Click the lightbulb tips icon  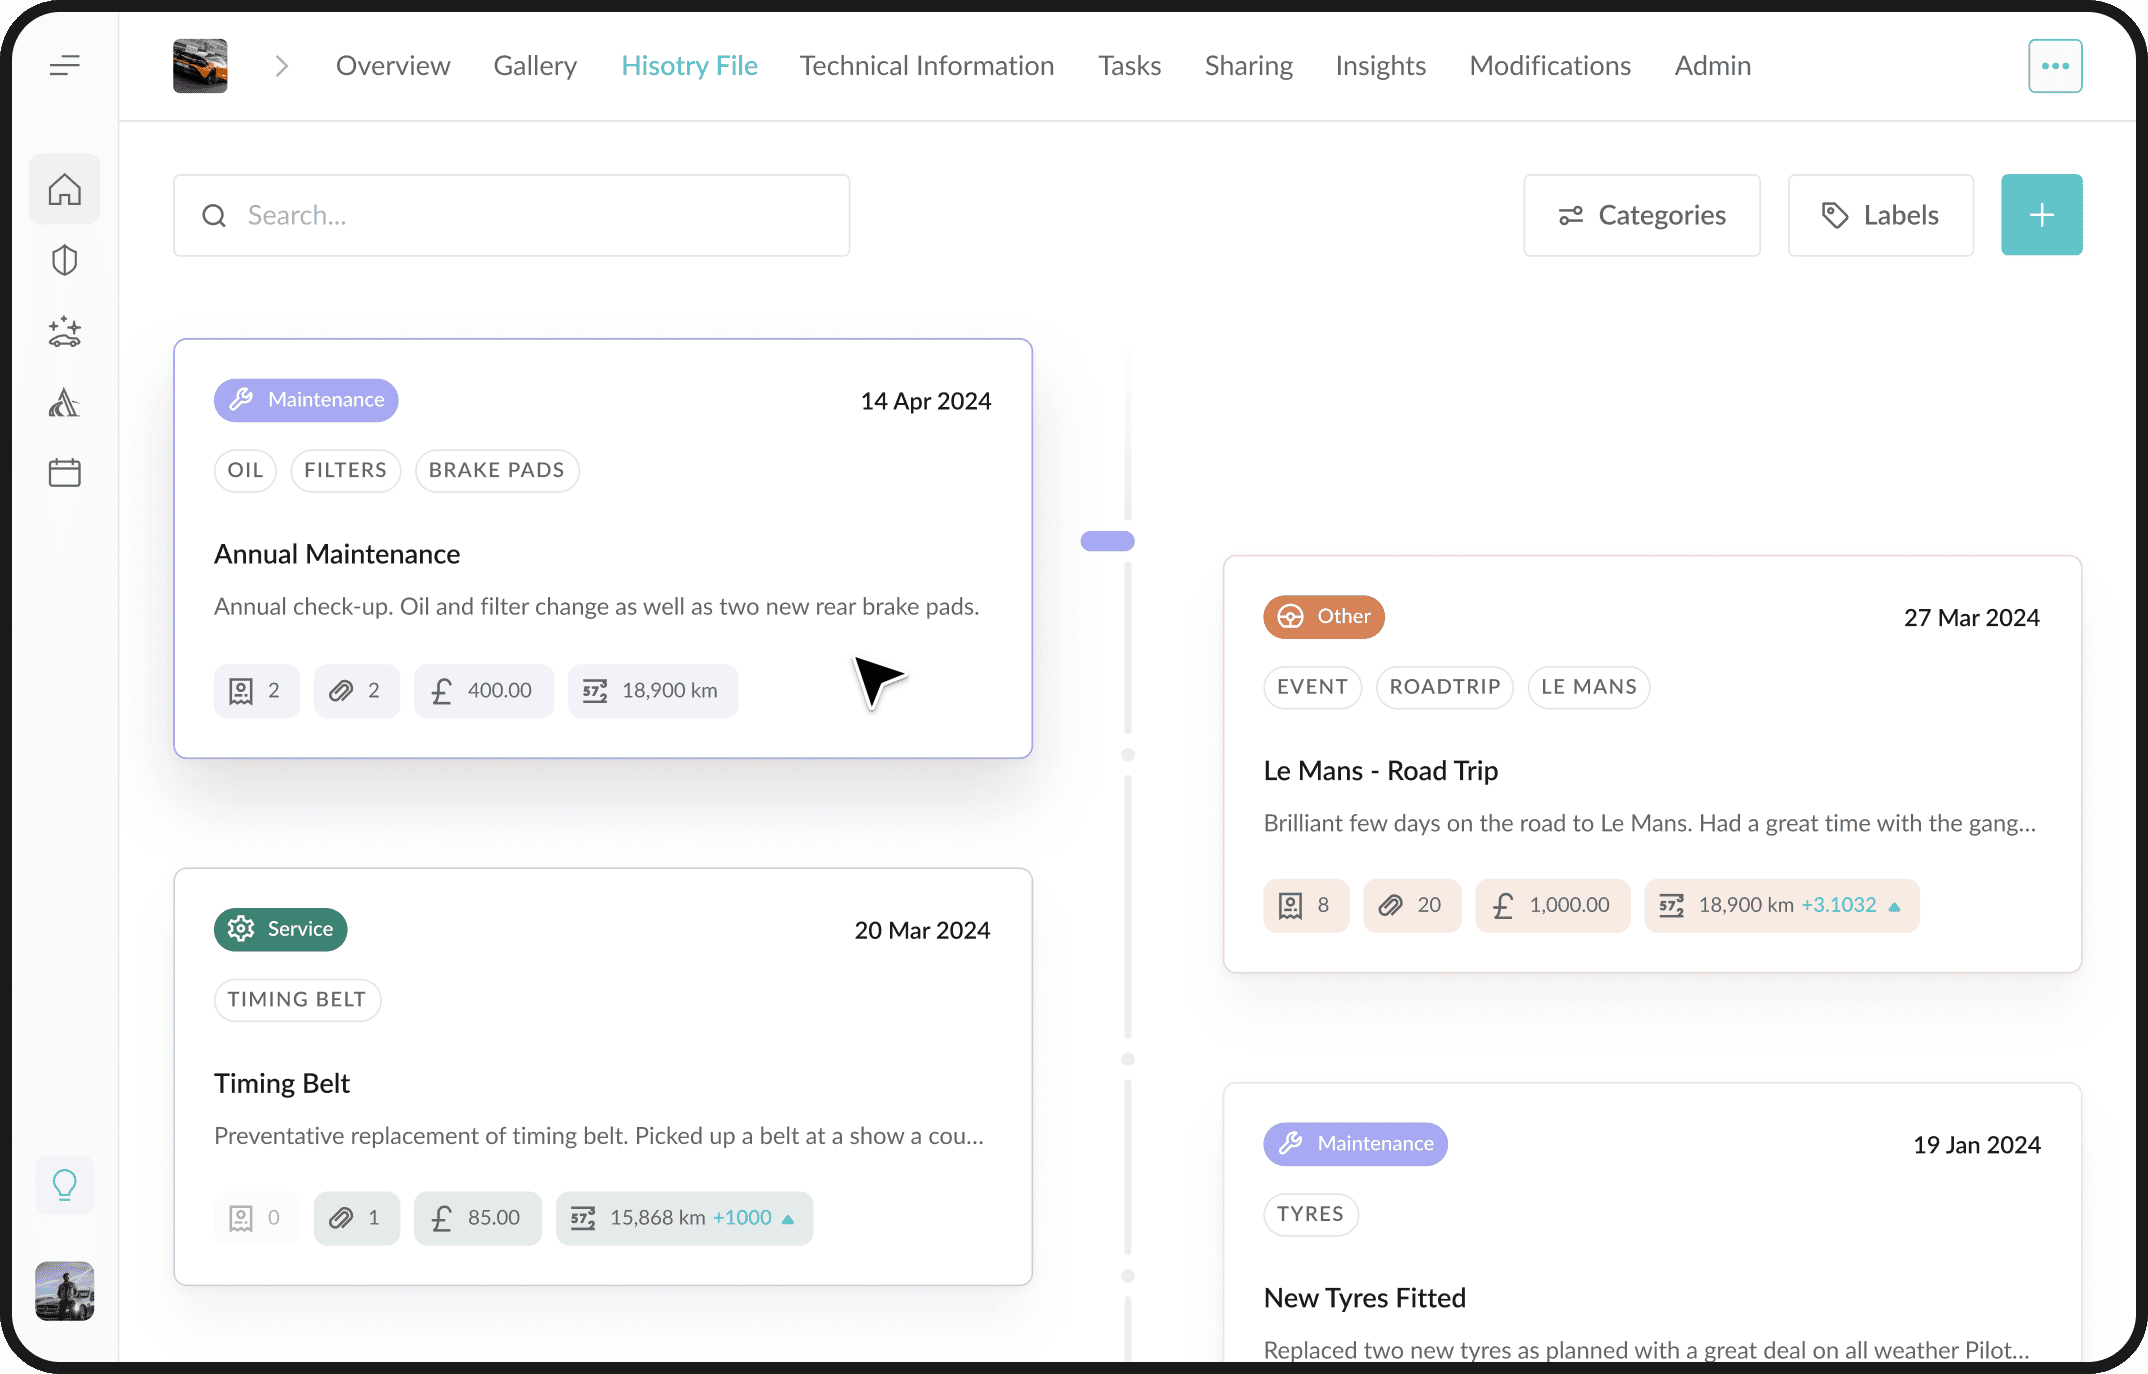(x=65, y=1185)
